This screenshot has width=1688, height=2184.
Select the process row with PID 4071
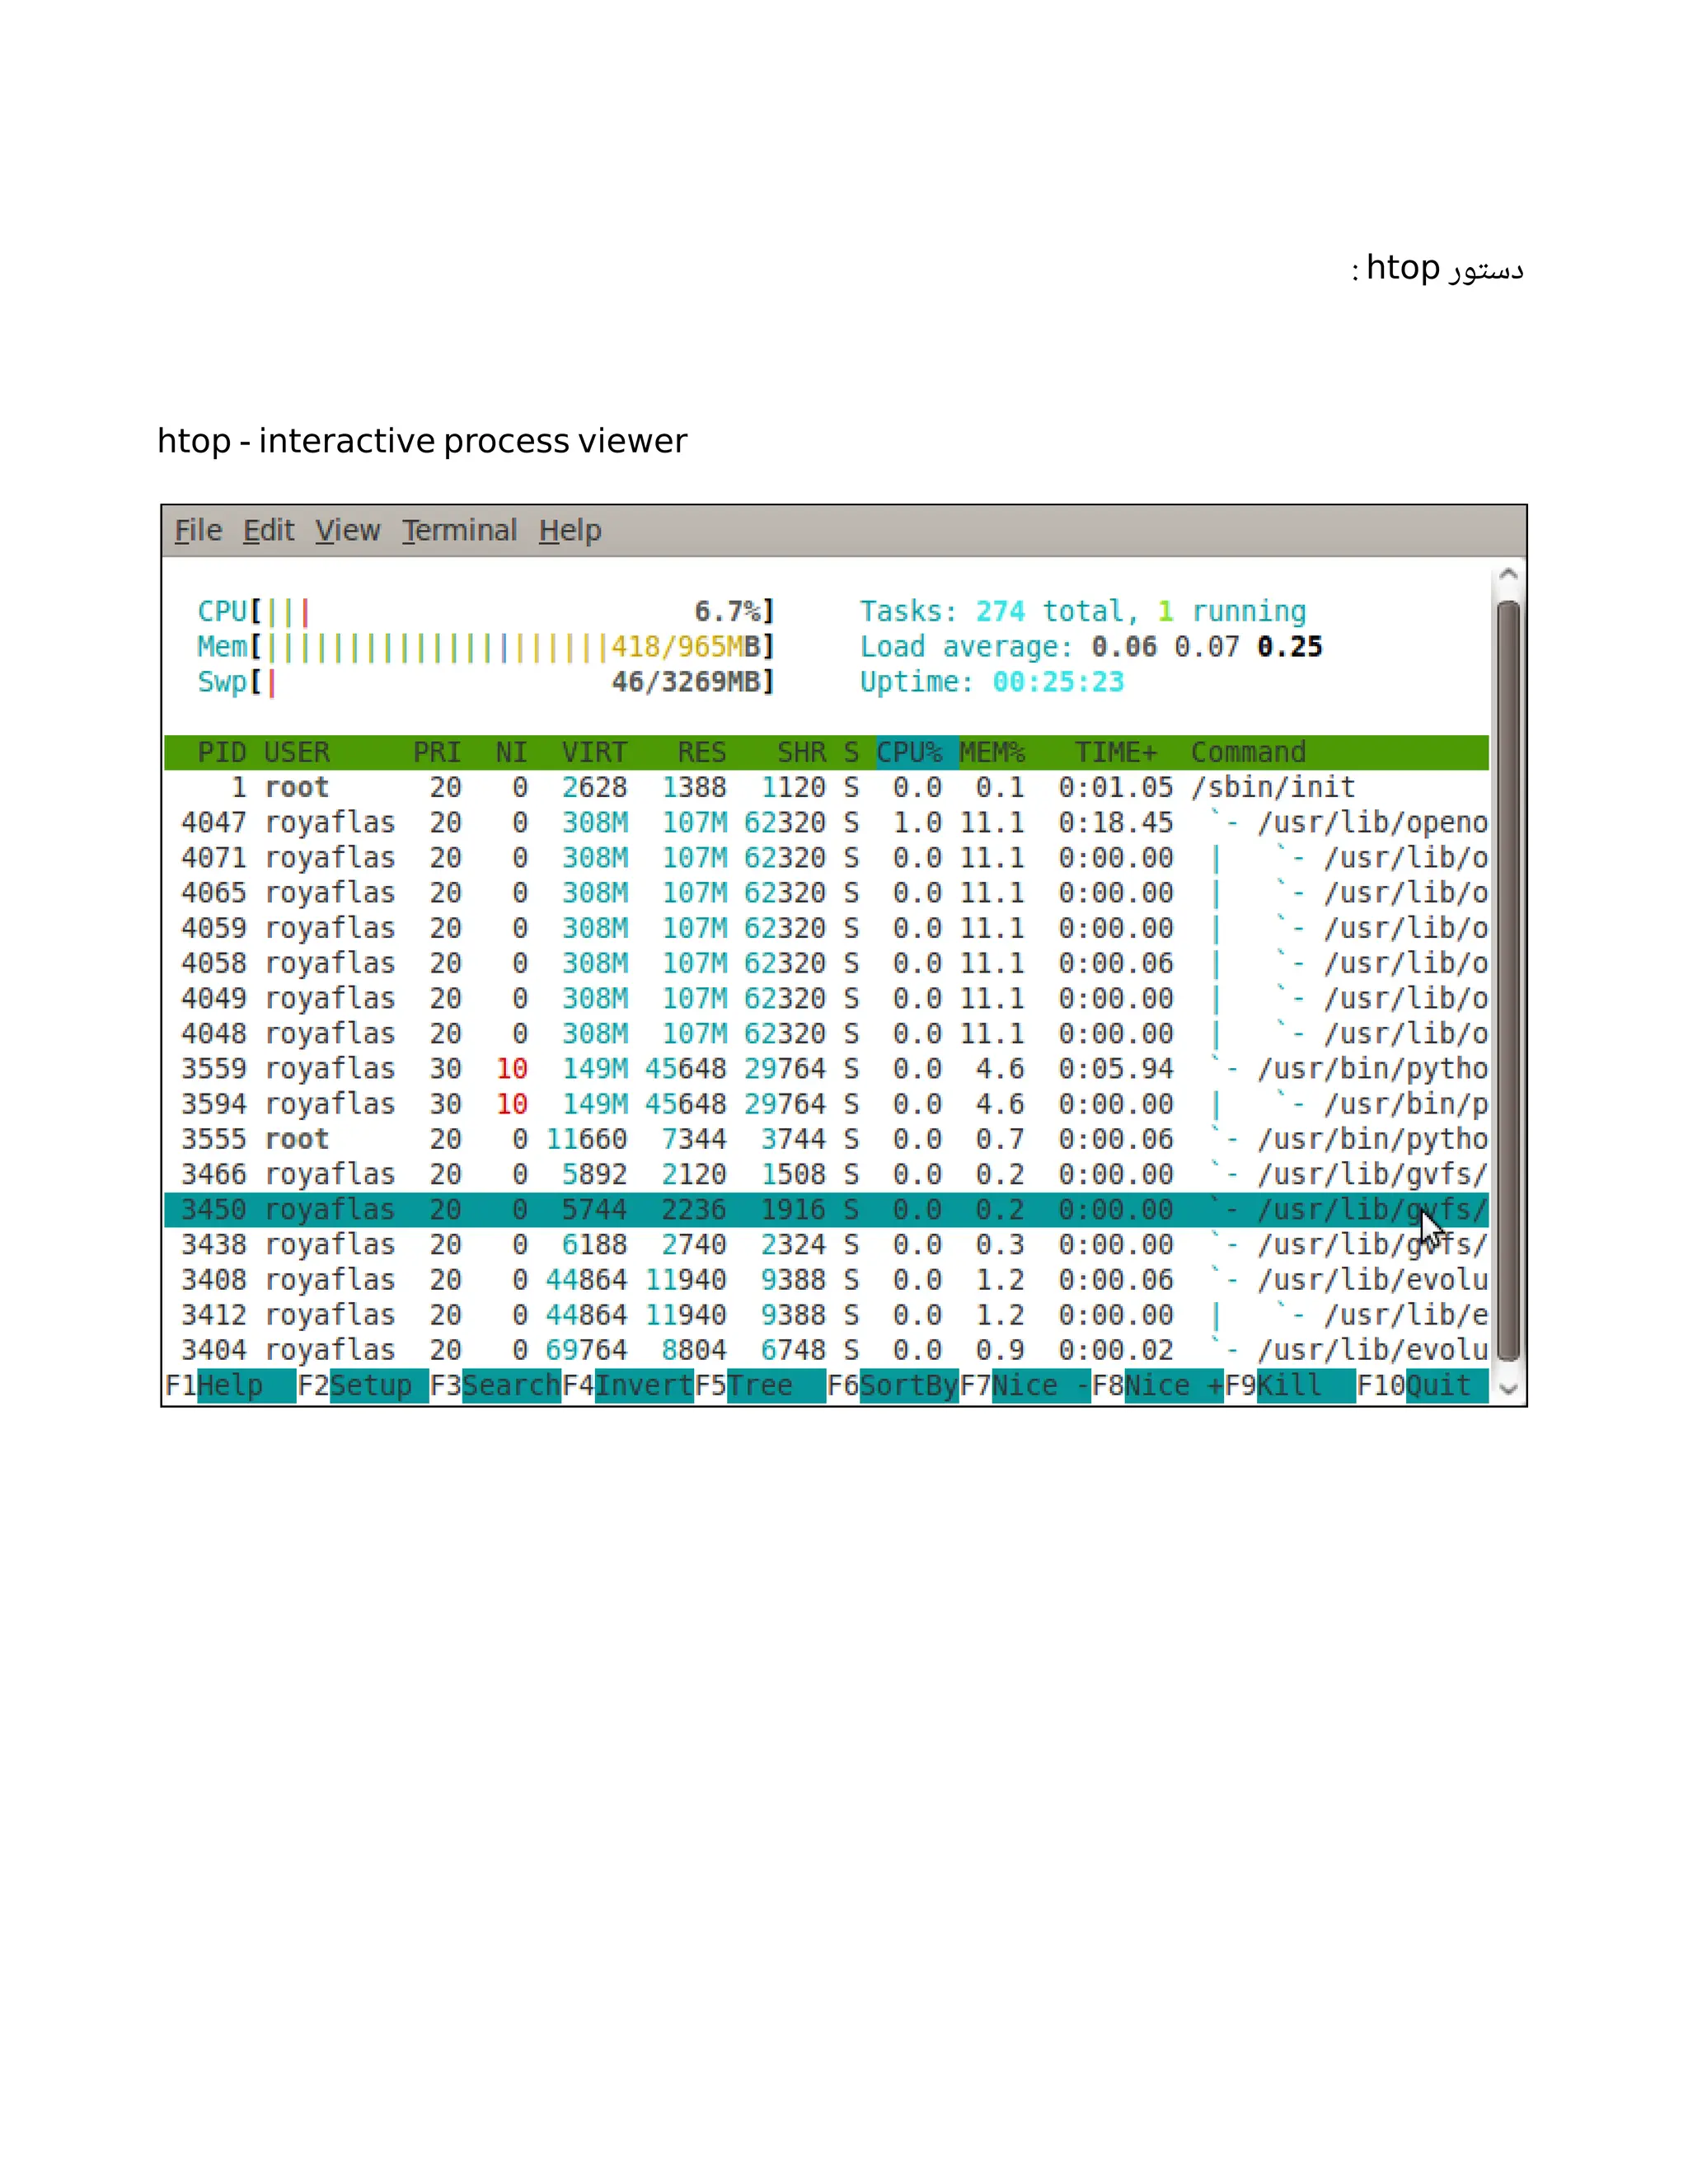click(826, 857)
